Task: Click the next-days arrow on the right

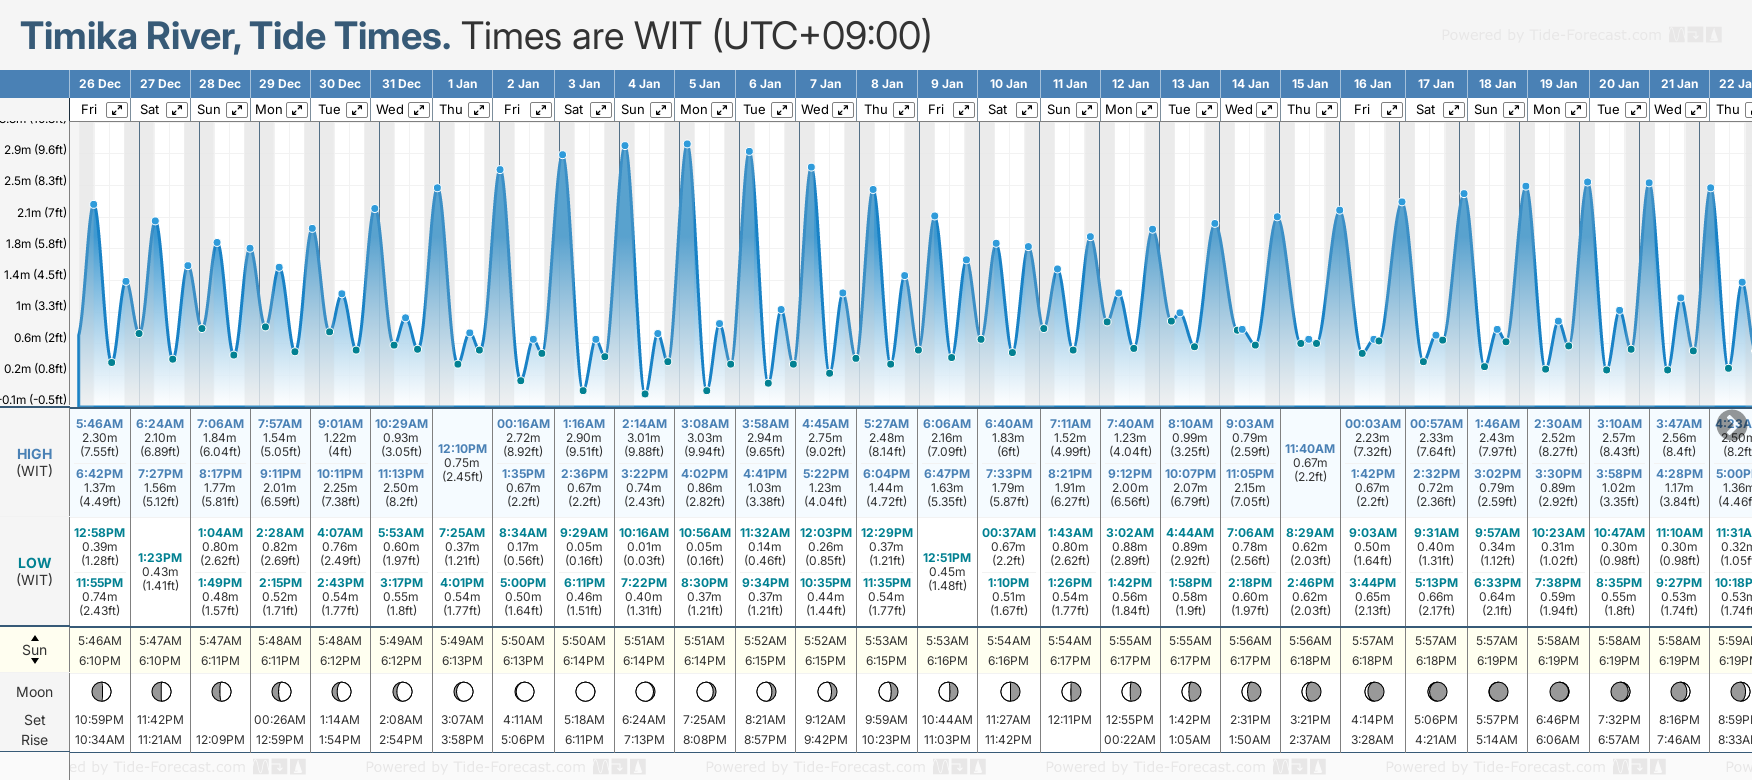Action: [x=1732, y=423]
